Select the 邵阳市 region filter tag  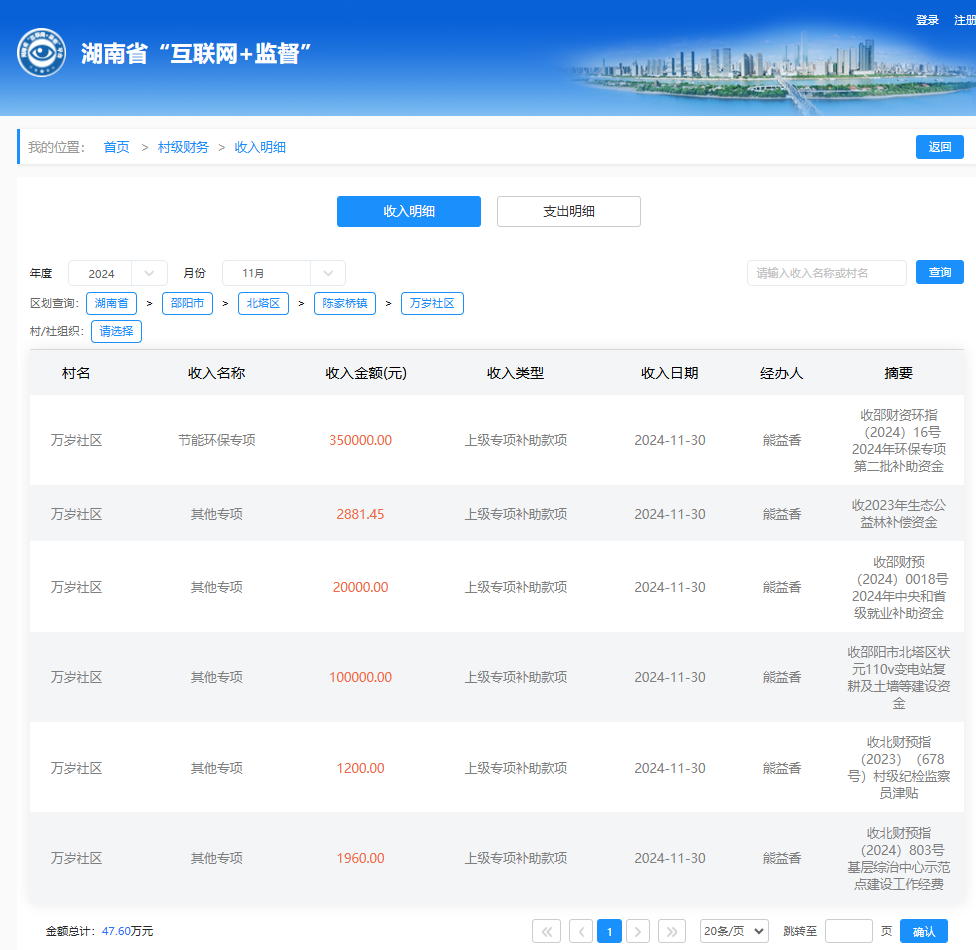click(187, 303)
